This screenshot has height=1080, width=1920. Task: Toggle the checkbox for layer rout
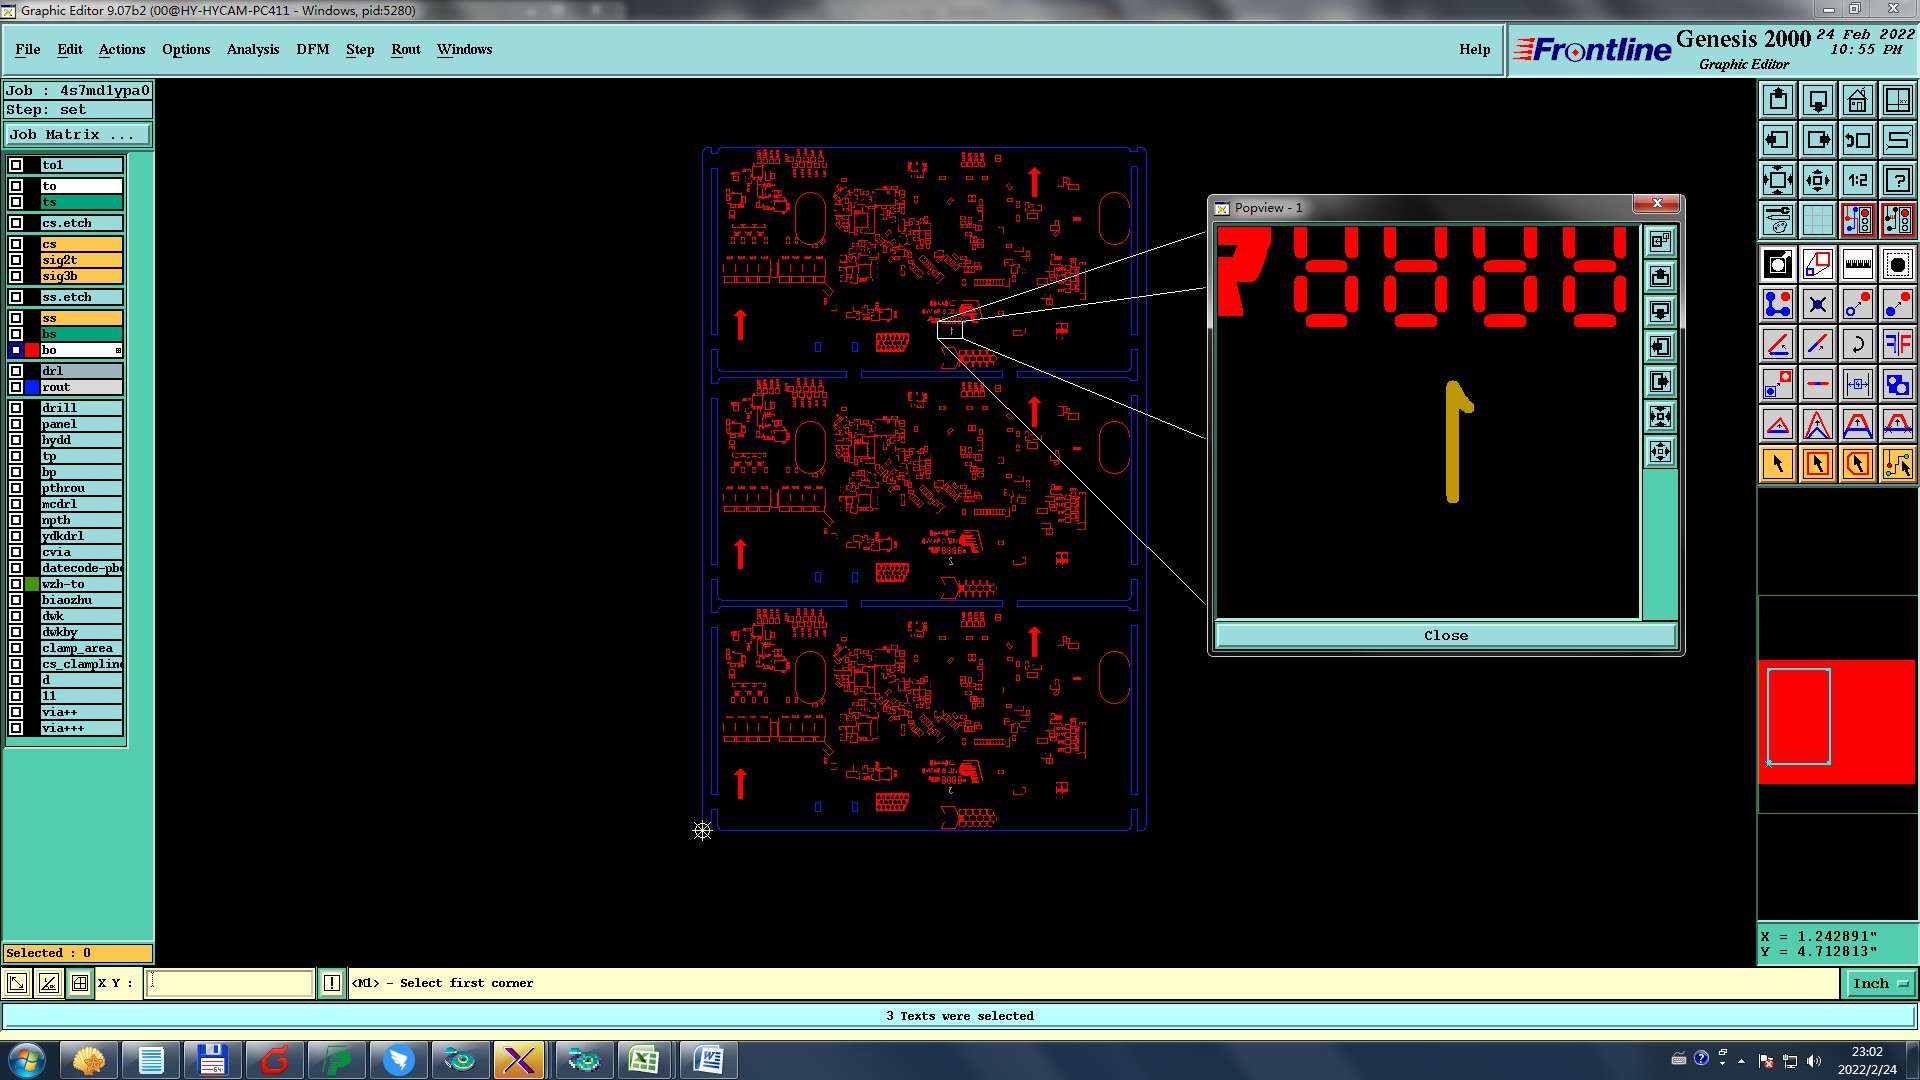coord(16,387)
